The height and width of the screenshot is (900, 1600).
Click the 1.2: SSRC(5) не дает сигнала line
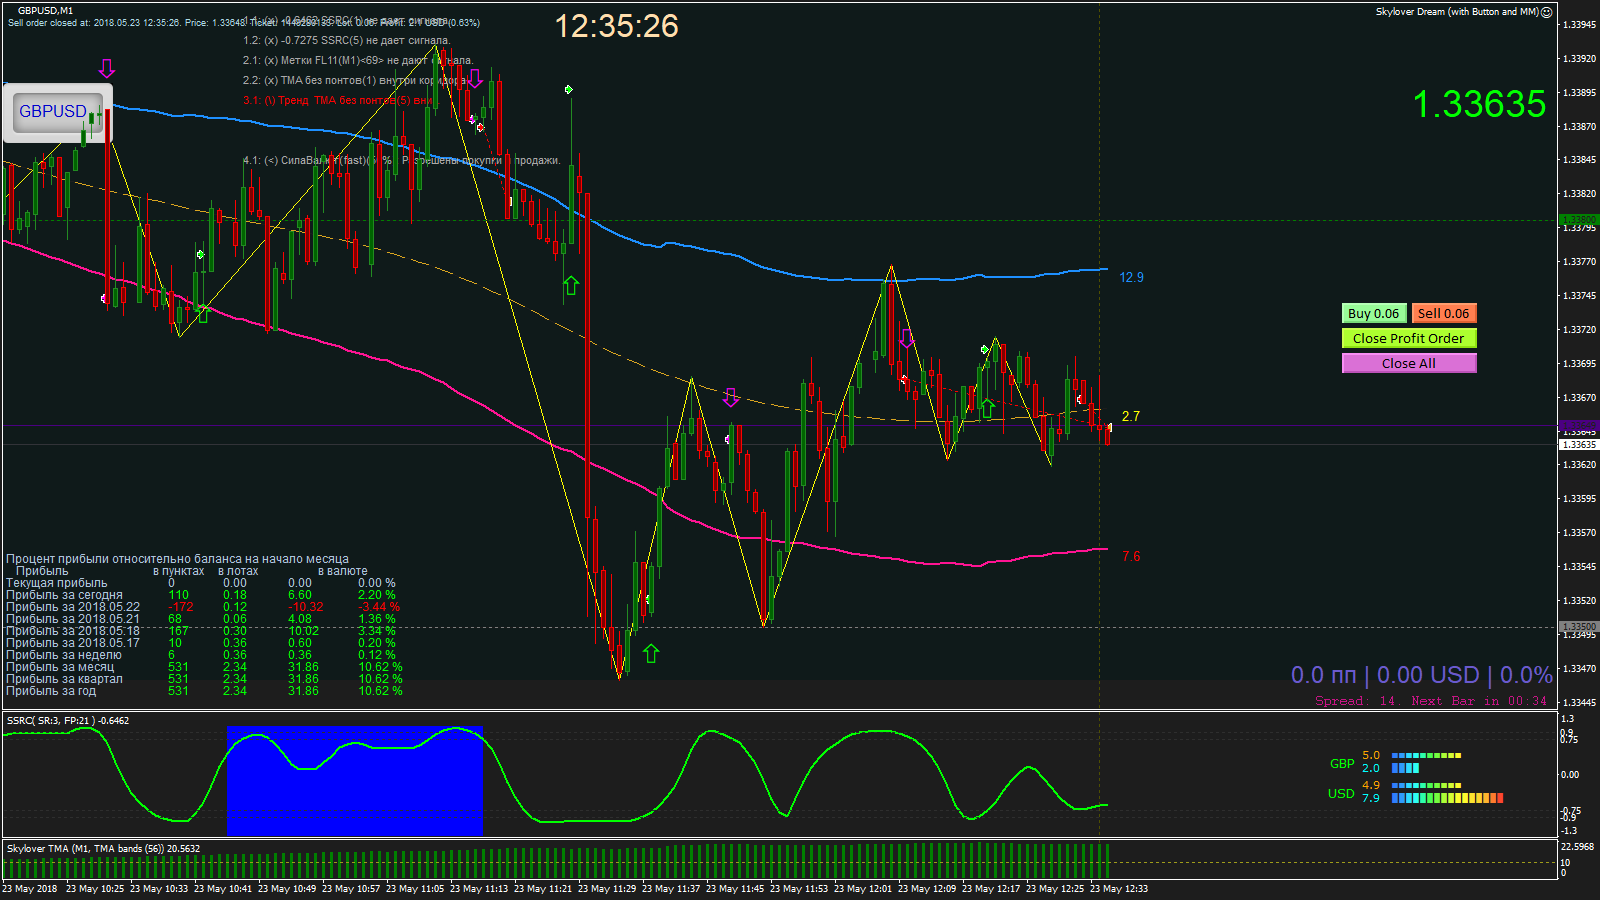[x=346, y=41]
